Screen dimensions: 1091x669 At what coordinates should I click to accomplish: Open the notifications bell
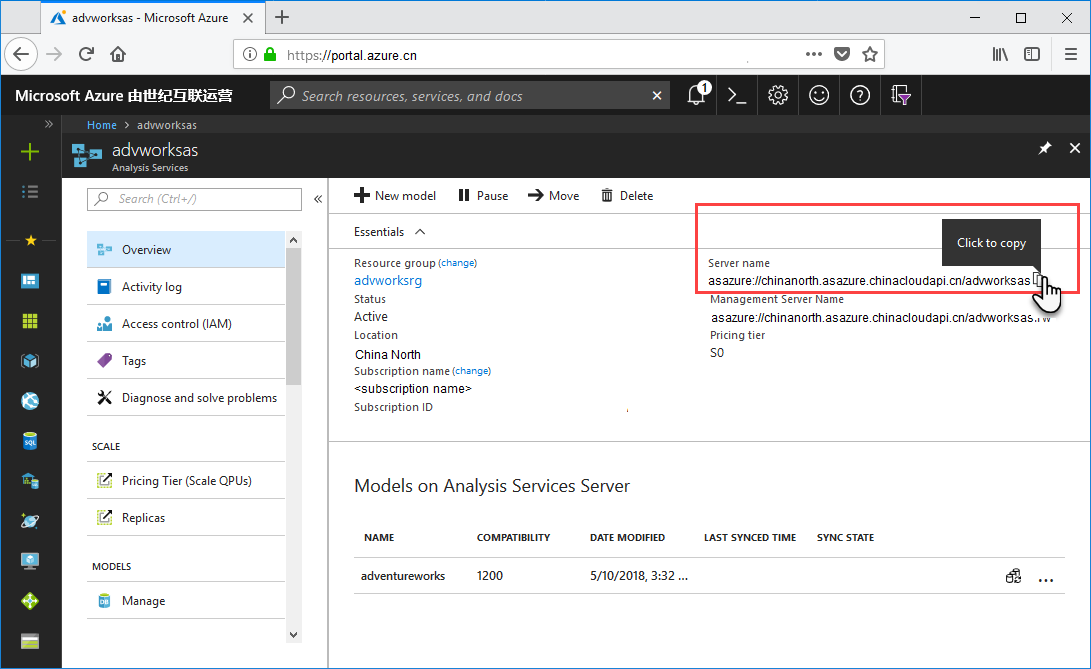(x=696, y=95)
